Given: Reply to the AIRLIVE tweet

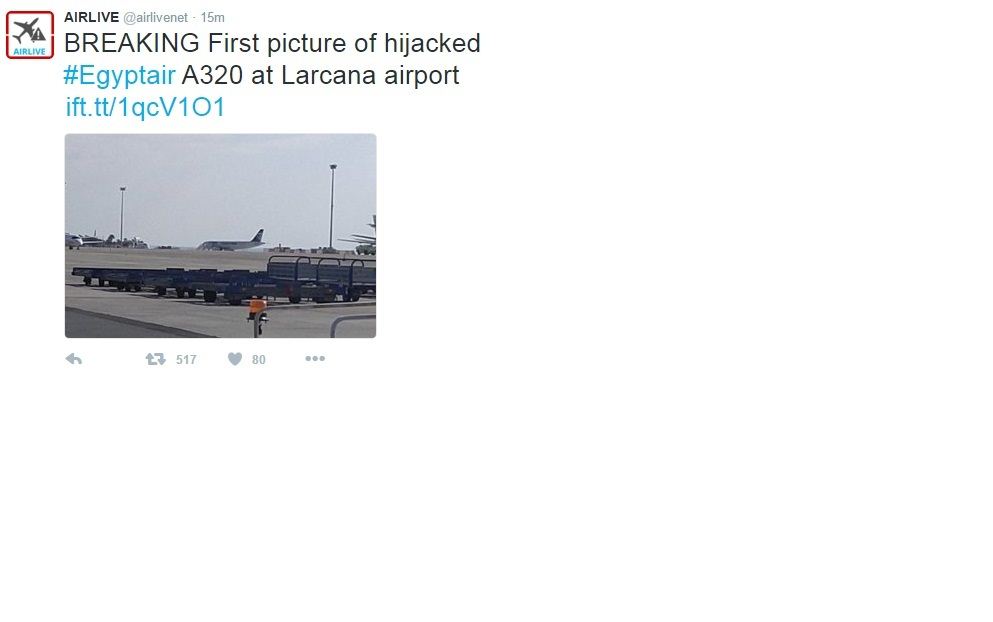Looking at the screenshot, I should [x=73, y=359].
